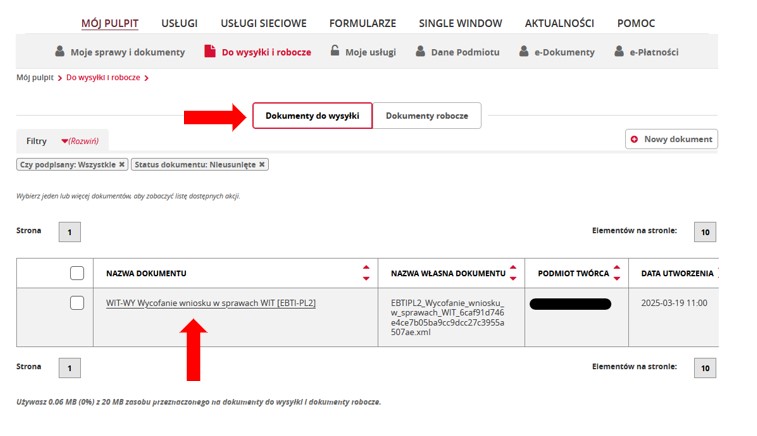Sort the table by Nazwa dokumentu arrows
This screenshot has width=757, height=436.
(x=364, y=273)
